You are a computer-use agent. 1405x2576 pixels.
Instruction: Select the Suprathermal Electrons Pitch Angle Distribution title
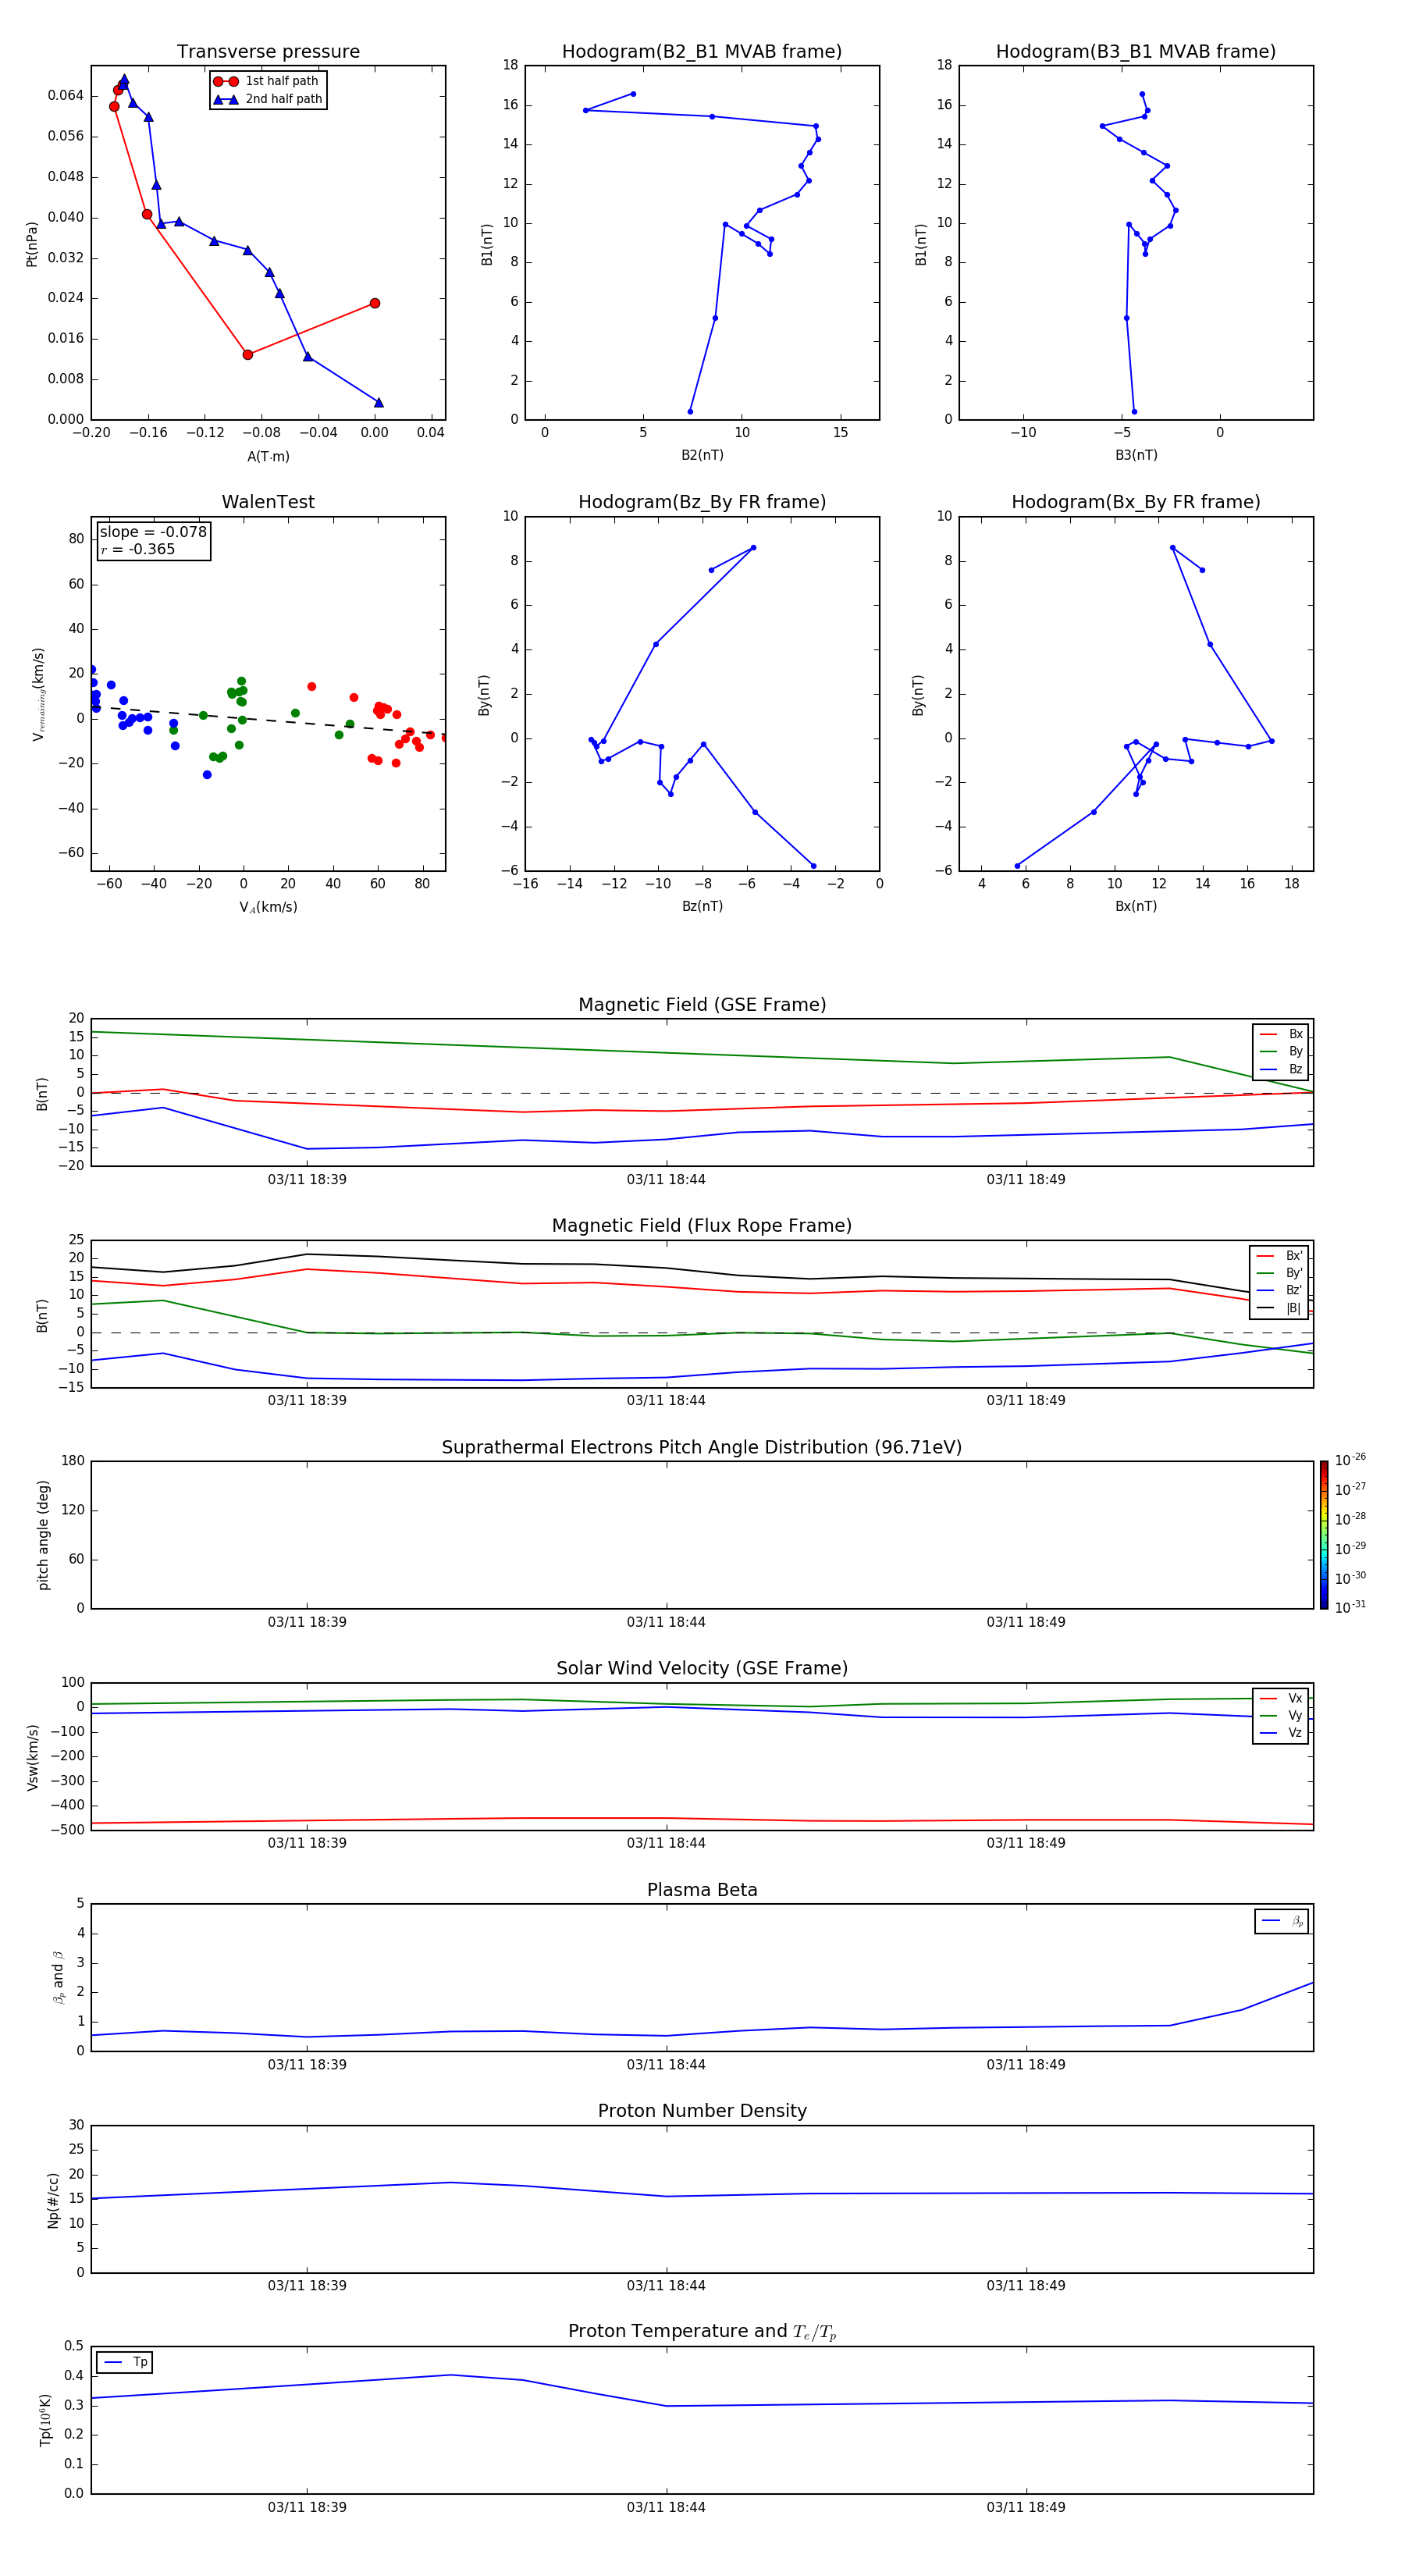pyautogui.click(x=702, y=1447)
